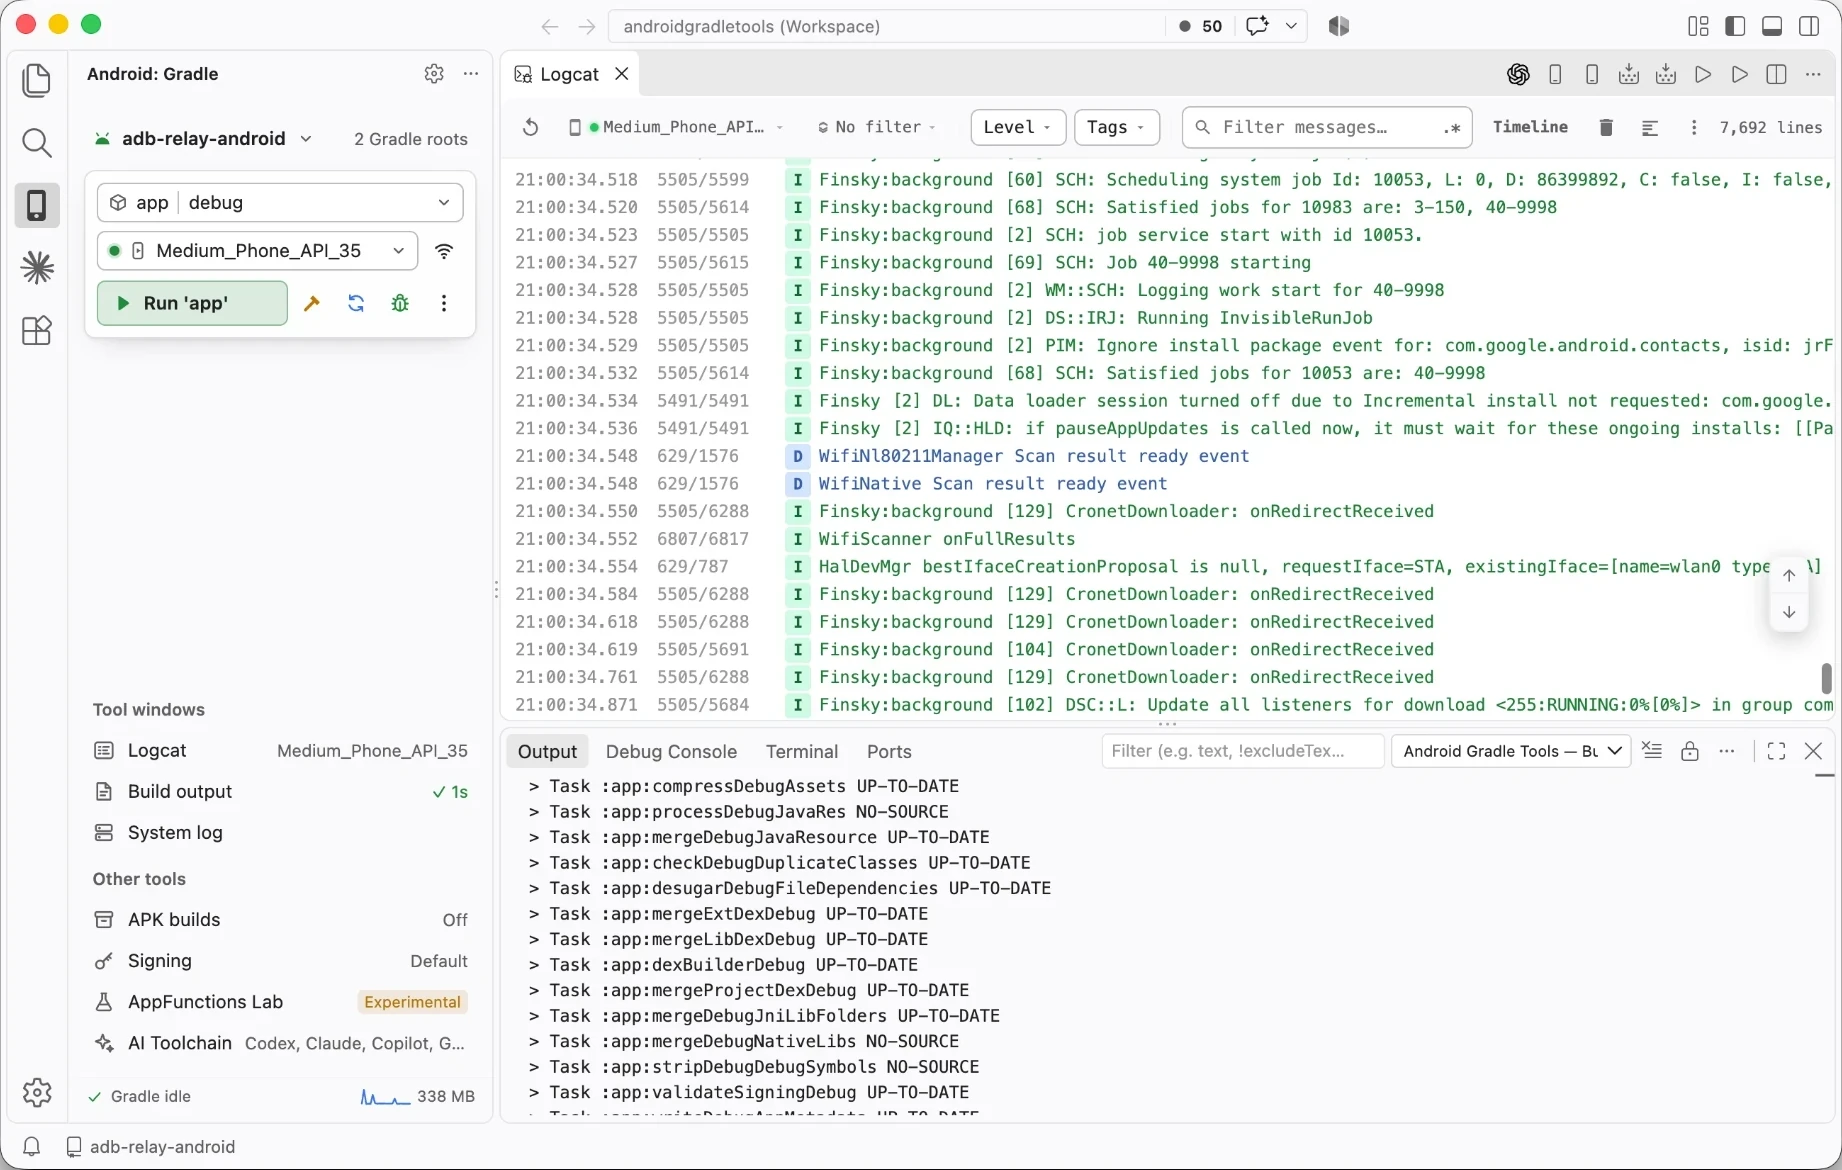
Task: Restart the Logcat stream
Action: (531, 127)
